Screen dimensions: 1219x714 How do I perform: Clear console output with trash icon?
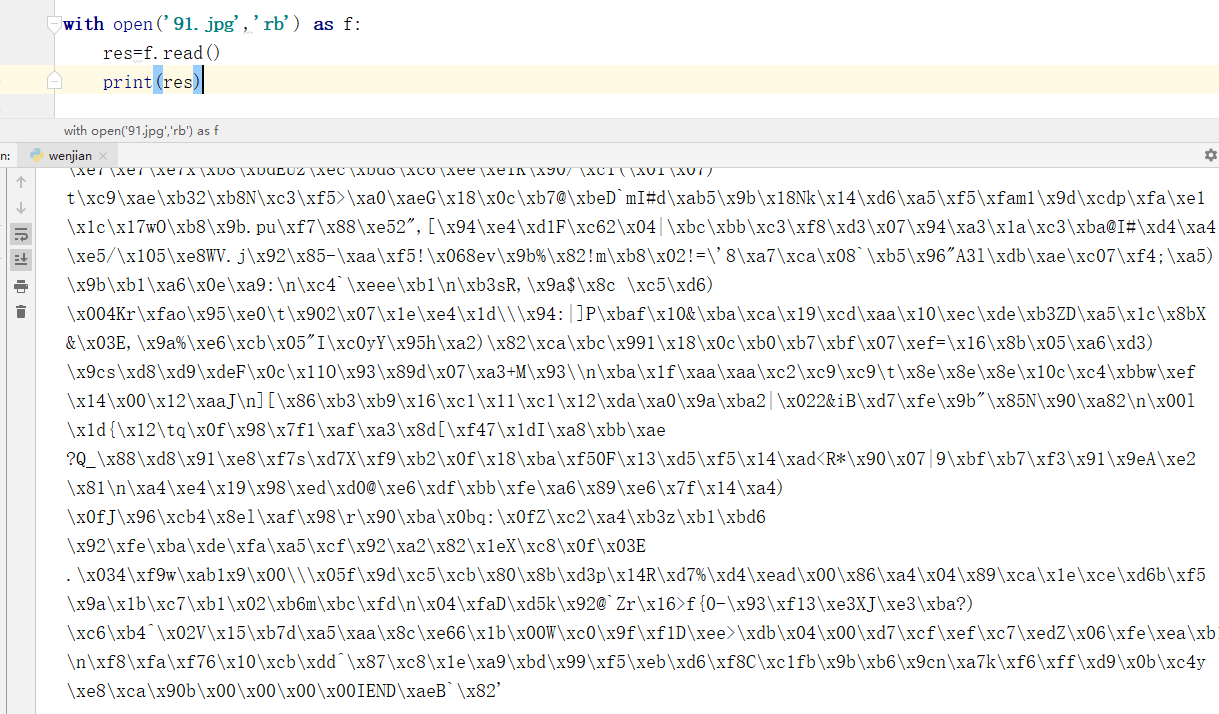[x=21, y=312]
